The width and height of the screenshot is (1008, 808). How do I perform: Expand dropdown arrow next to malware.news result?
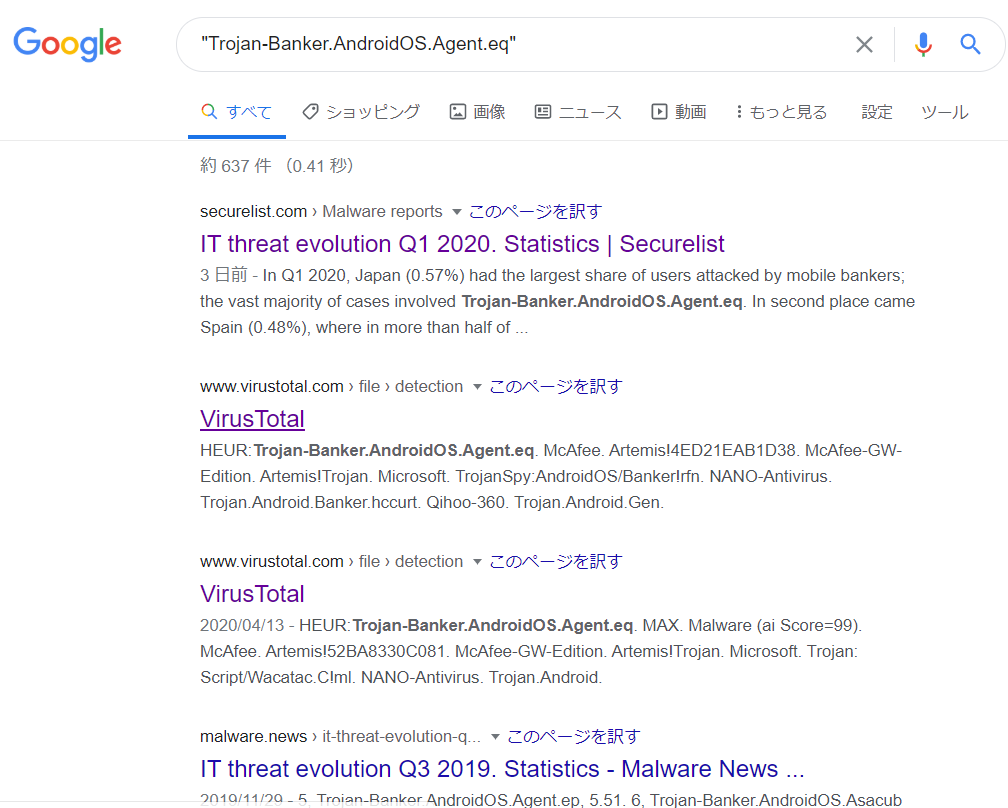pos(495,737)
